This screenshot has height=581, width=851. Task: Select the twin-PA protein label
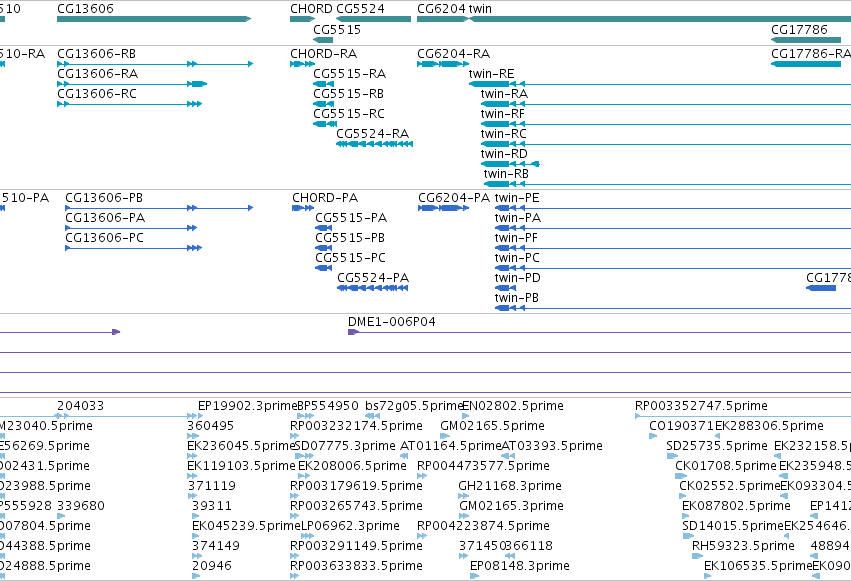pyautogui.click(x=518, y=218)
